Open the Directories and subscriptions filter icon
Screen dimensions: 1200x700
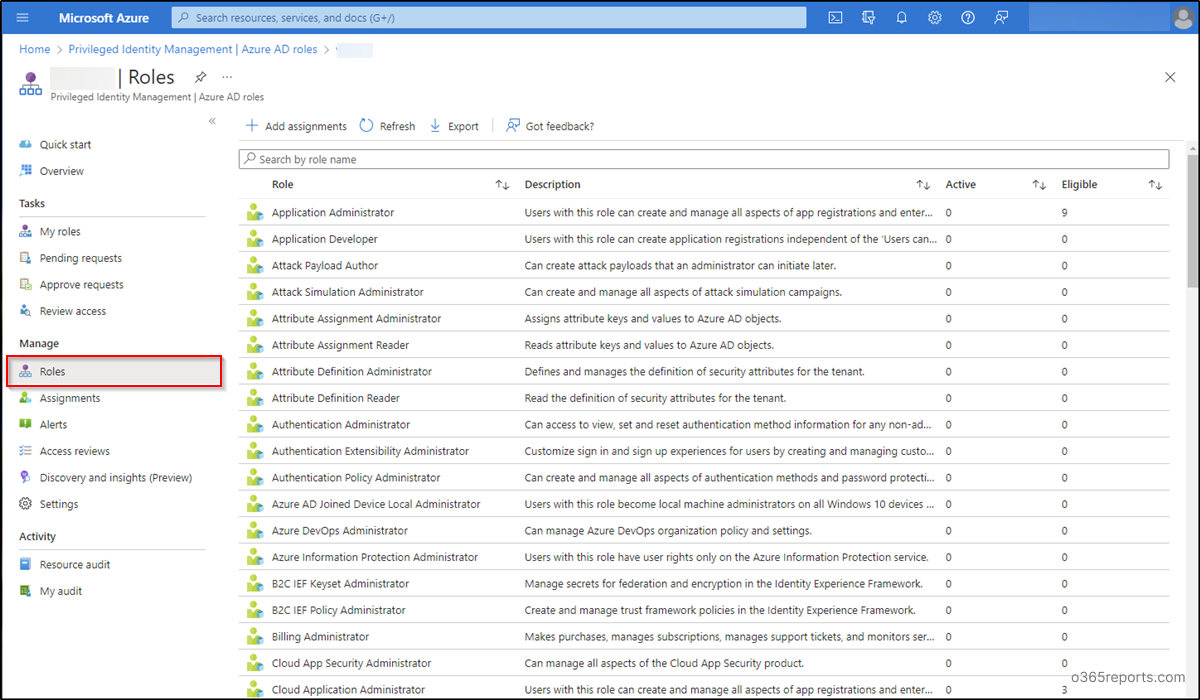(x=868, y=17)
